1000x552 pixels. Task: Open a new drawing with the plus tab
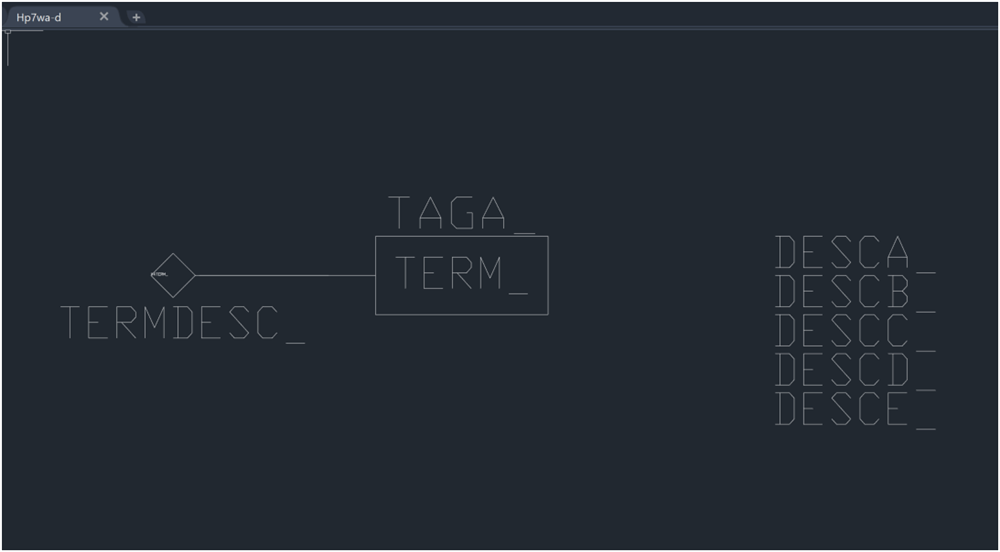pyautogui.click(x=136, y=17)
